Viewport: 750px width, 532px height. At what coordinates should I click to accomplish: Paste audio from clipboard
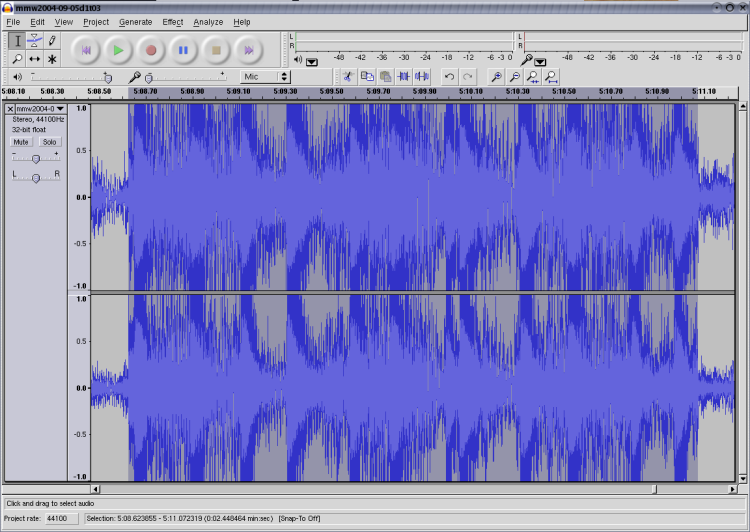click(385, 77)
